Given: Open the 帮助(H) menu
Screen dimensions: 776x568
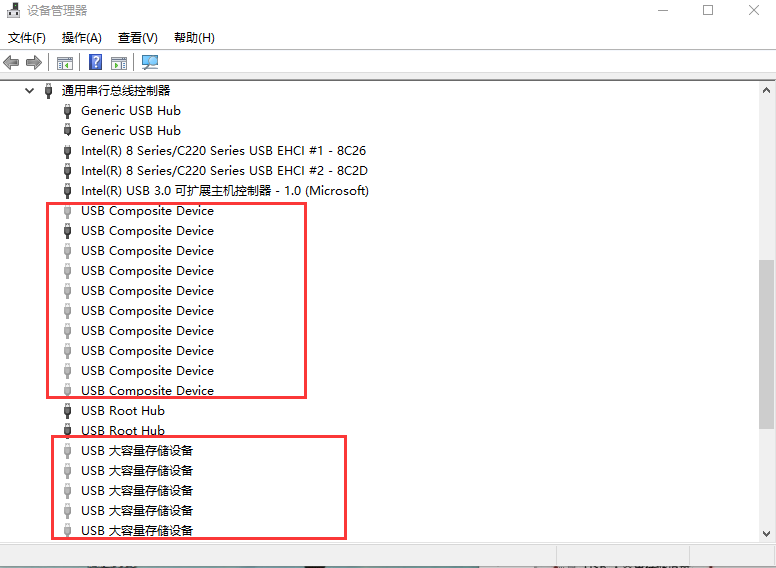Looking at the screenshot, I should [194, 38].
